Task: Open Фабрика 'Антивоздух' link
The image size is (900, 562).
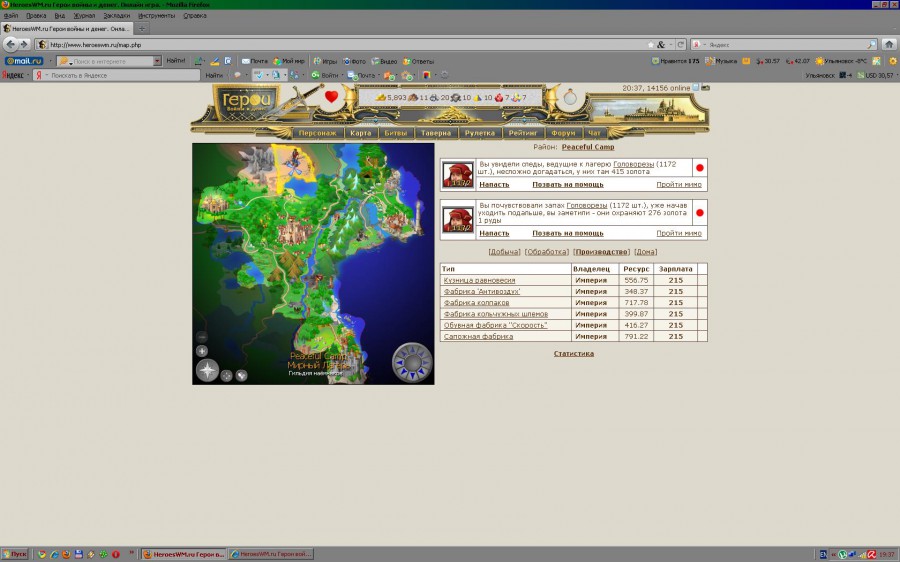Action: [482, 292]
